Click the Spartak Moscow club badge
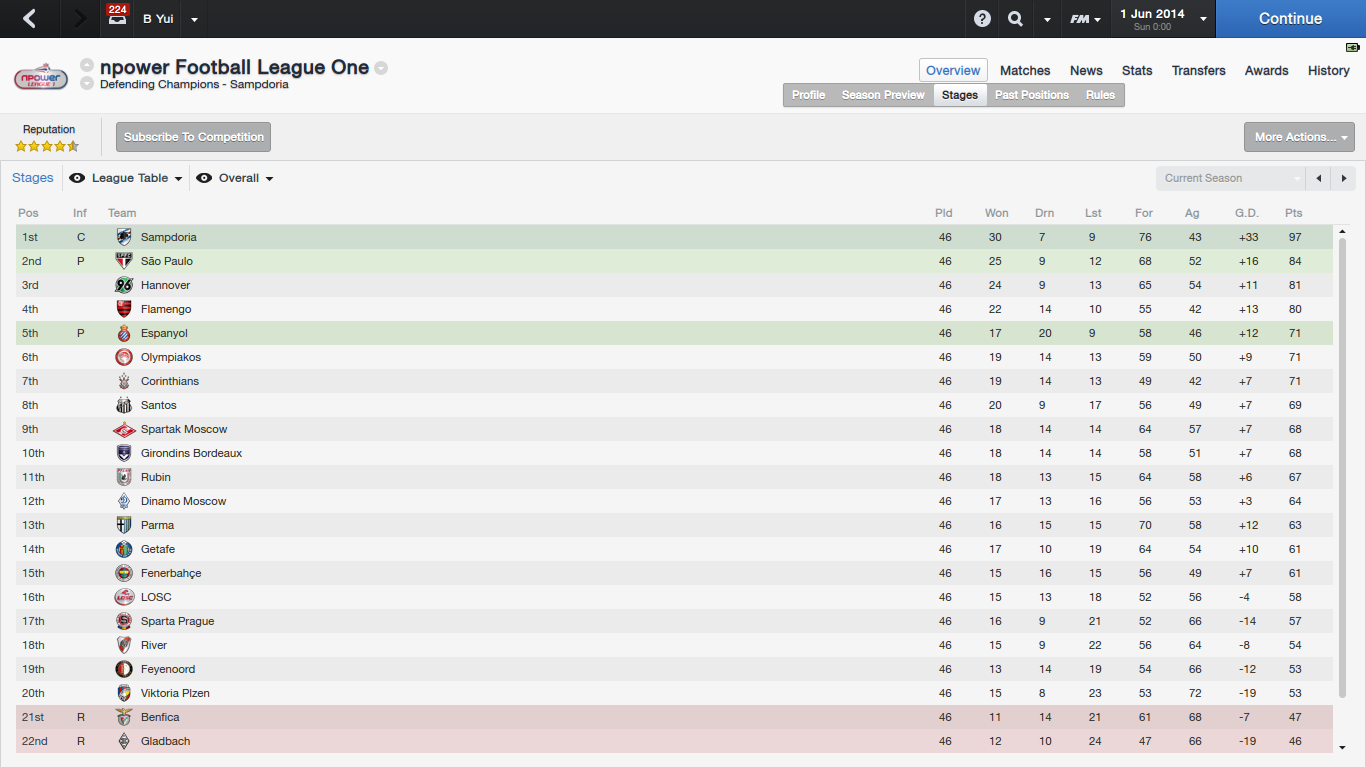 click(124, 429)
